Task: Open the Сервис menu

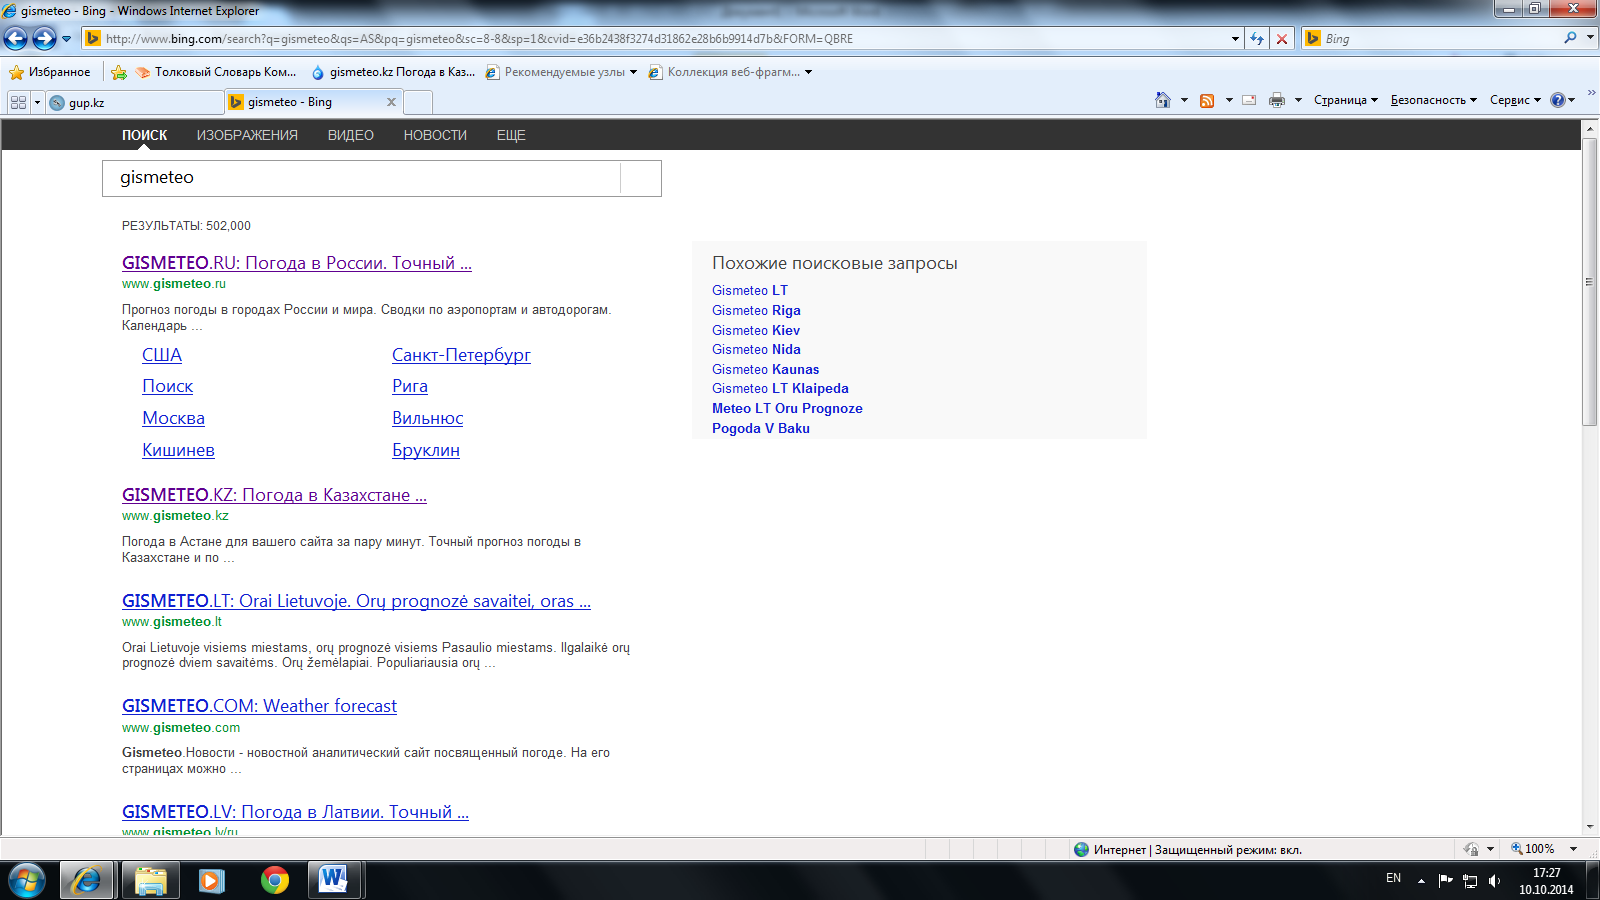Action: click(x=1515, y=100)
